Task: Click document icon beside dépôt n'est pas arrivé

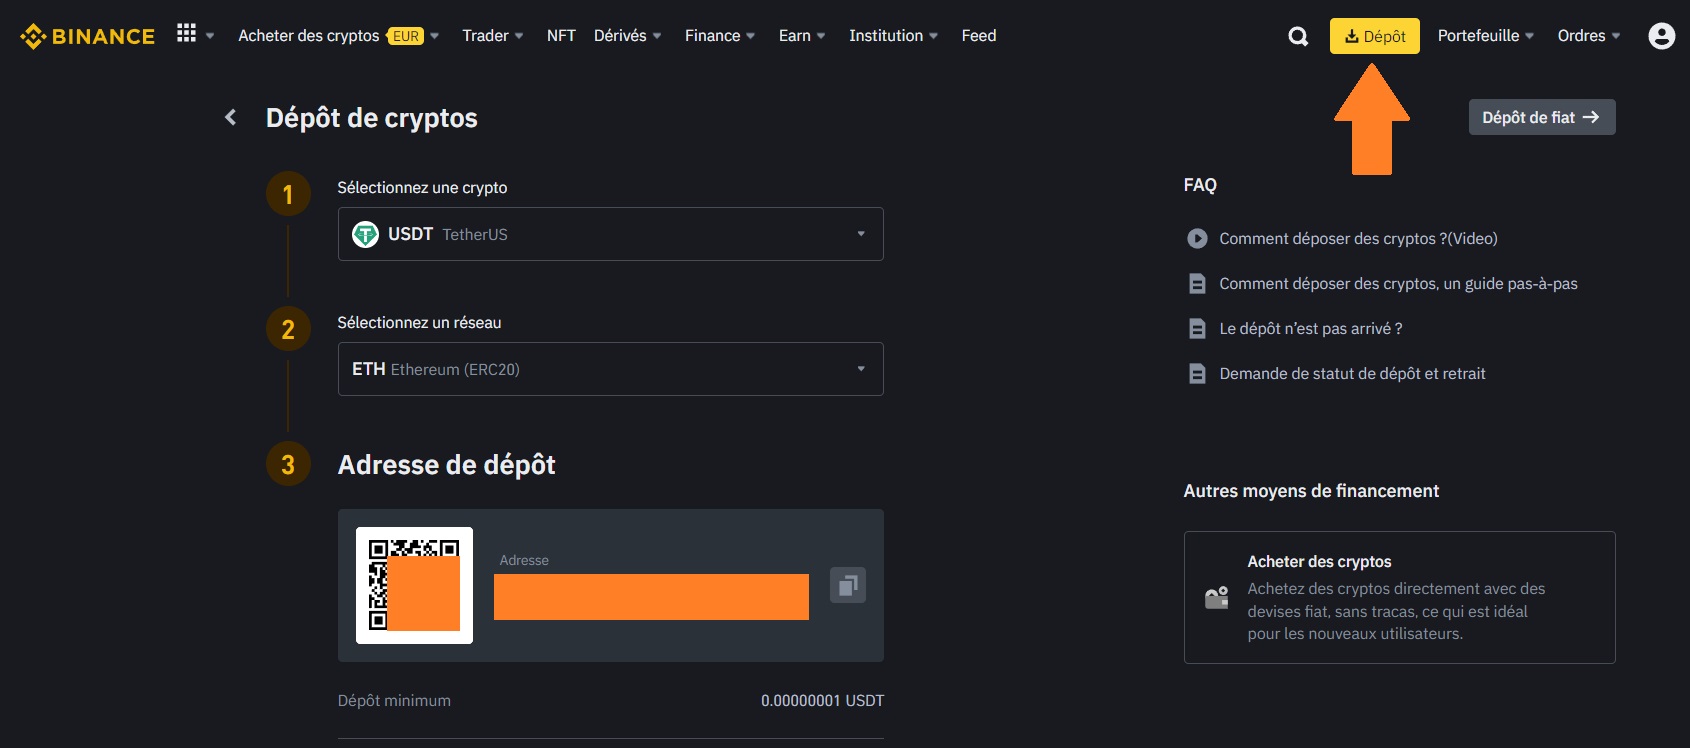Action: 1197,329
